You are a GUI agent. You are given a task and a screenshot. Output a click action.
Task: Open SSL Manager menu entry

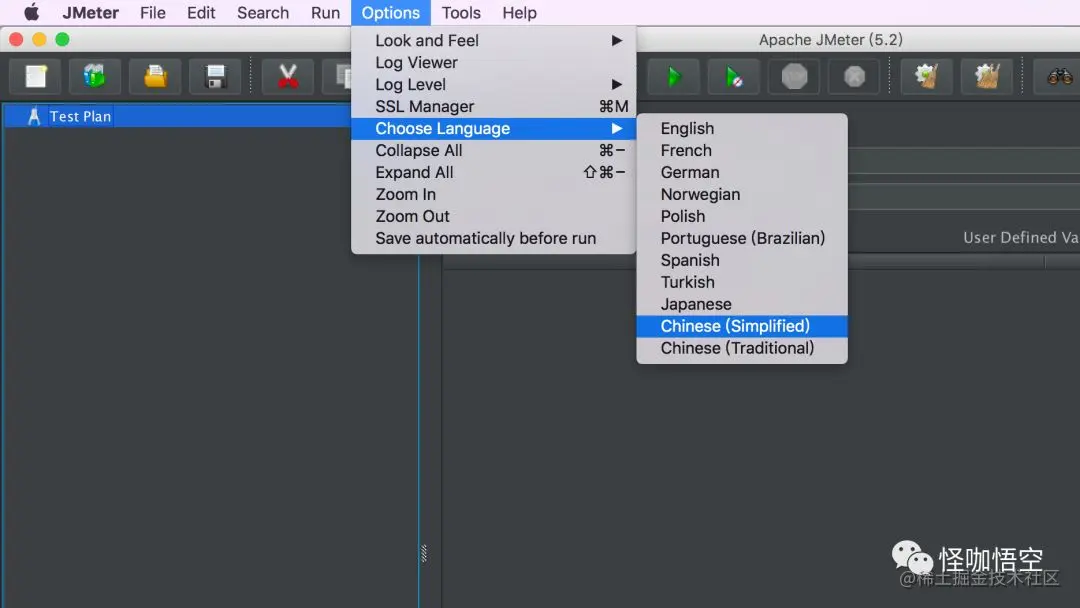point(493,107)
